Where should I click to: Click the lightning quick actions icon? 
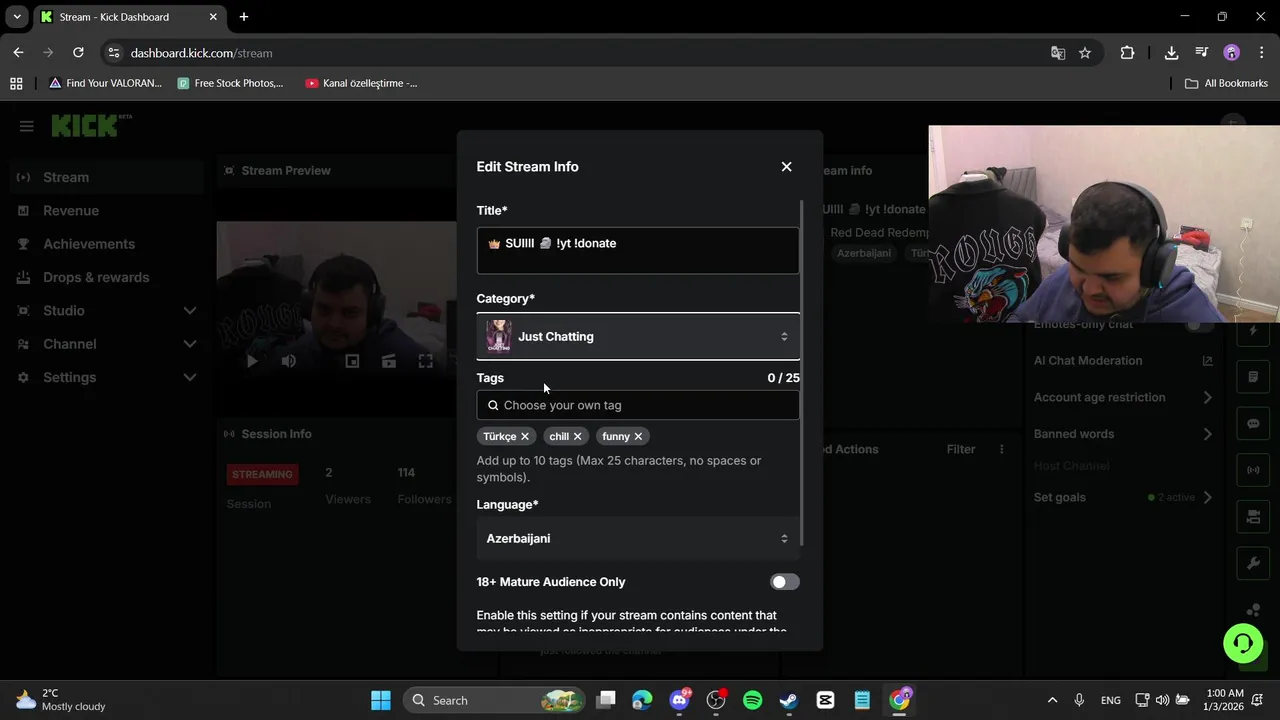click(1253, 331)
